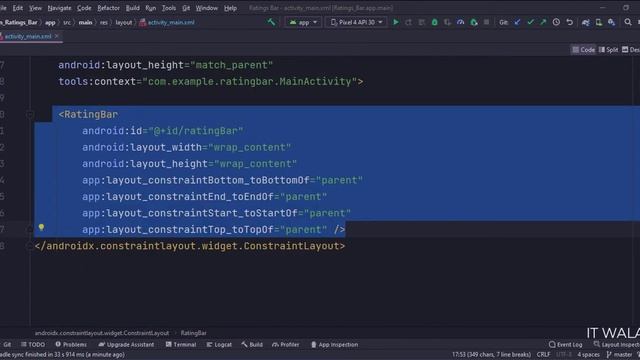Screen dimensions: 640x360
Task: Click the res breadcrumb in the navigation bar
Action: [104, 22]
